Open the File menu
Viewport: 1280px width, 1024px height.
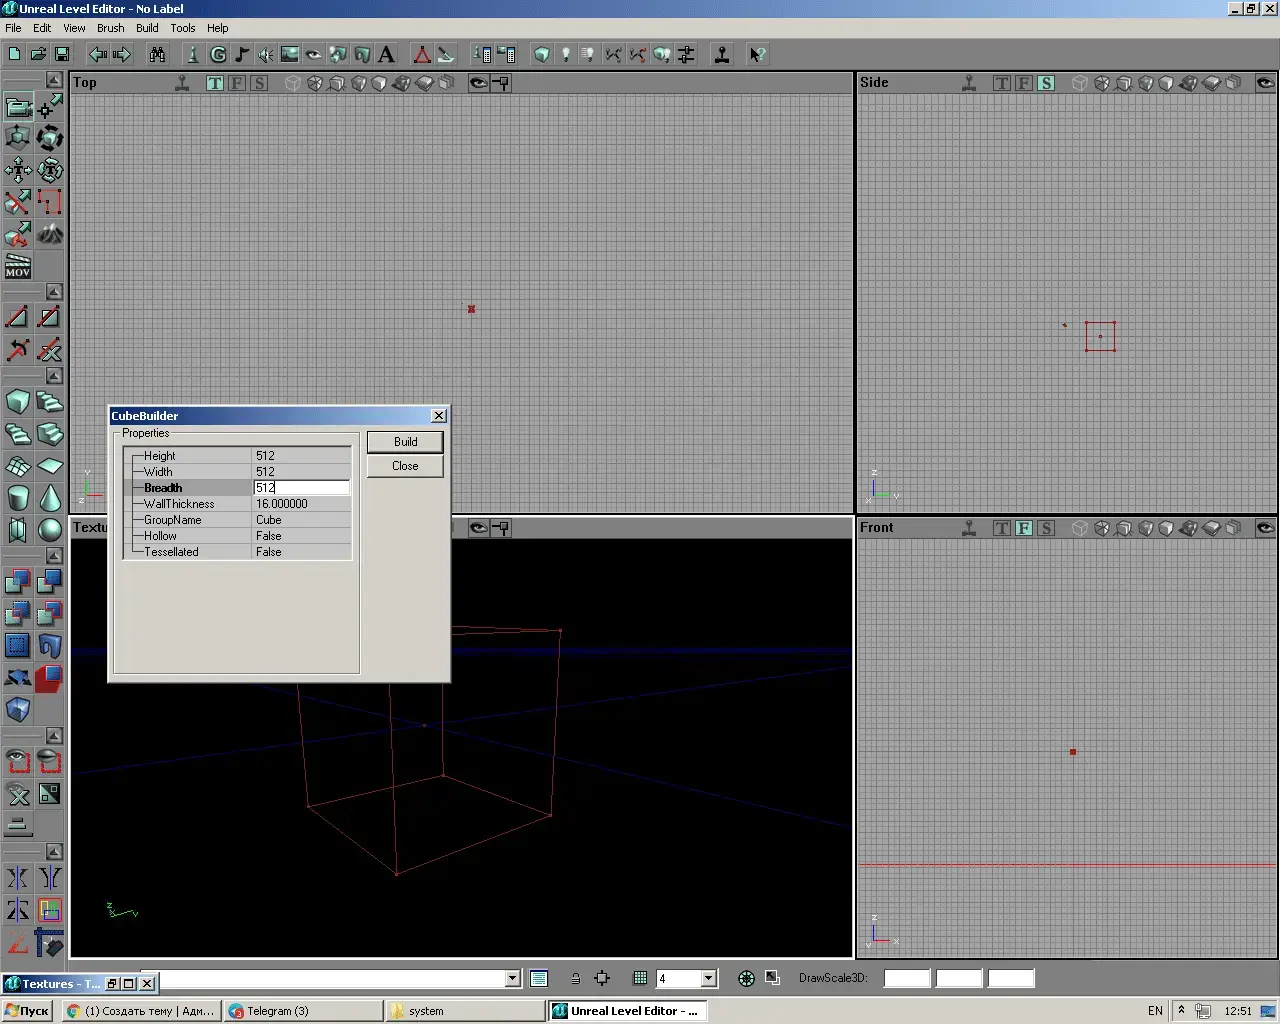(13, 28)
